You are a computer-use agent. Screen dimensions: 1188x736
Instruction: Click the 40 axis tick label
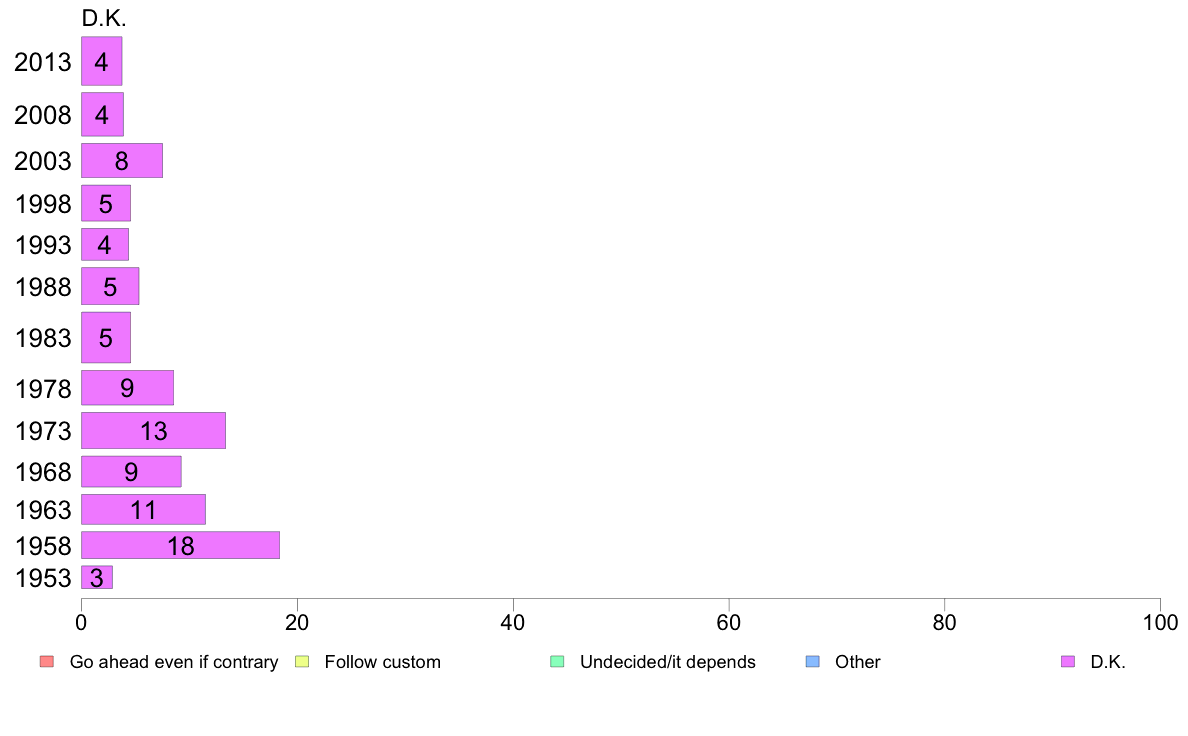pos(513,623)
